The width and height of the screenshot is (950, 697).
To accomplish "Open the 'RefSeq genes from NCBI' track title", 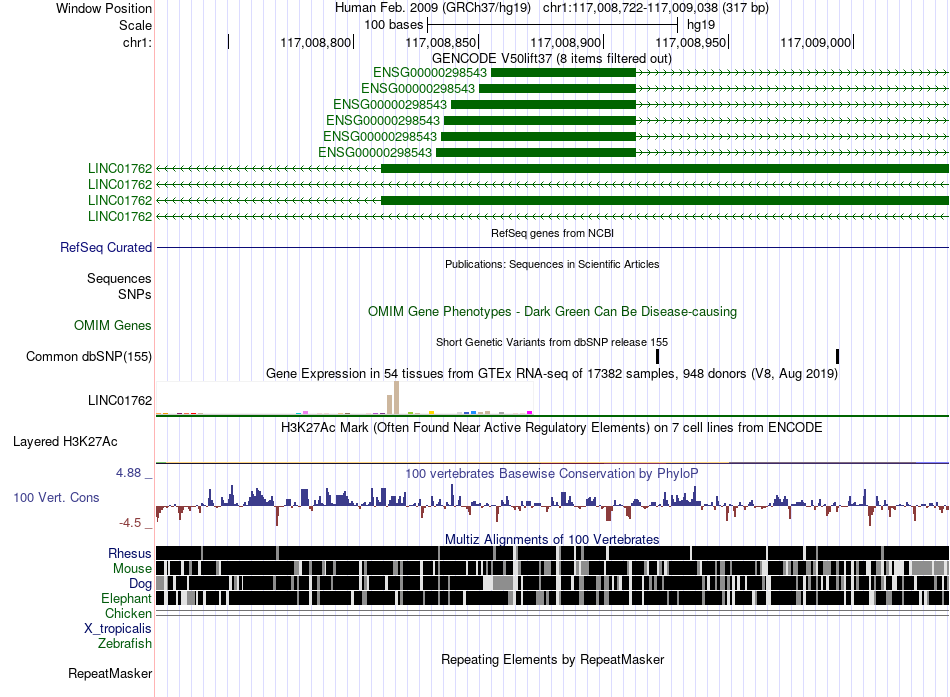I will [x=553, y=233].
